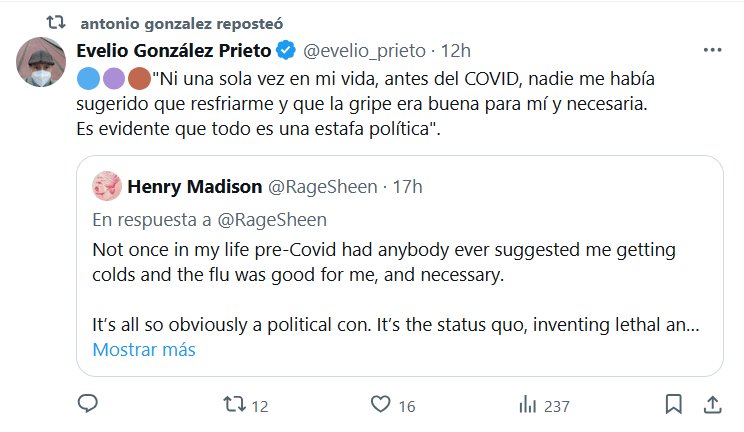Click the repost icon beside antonio gonzalez
This screenshot has height=432, width=744.
click(x=56, y=20)
